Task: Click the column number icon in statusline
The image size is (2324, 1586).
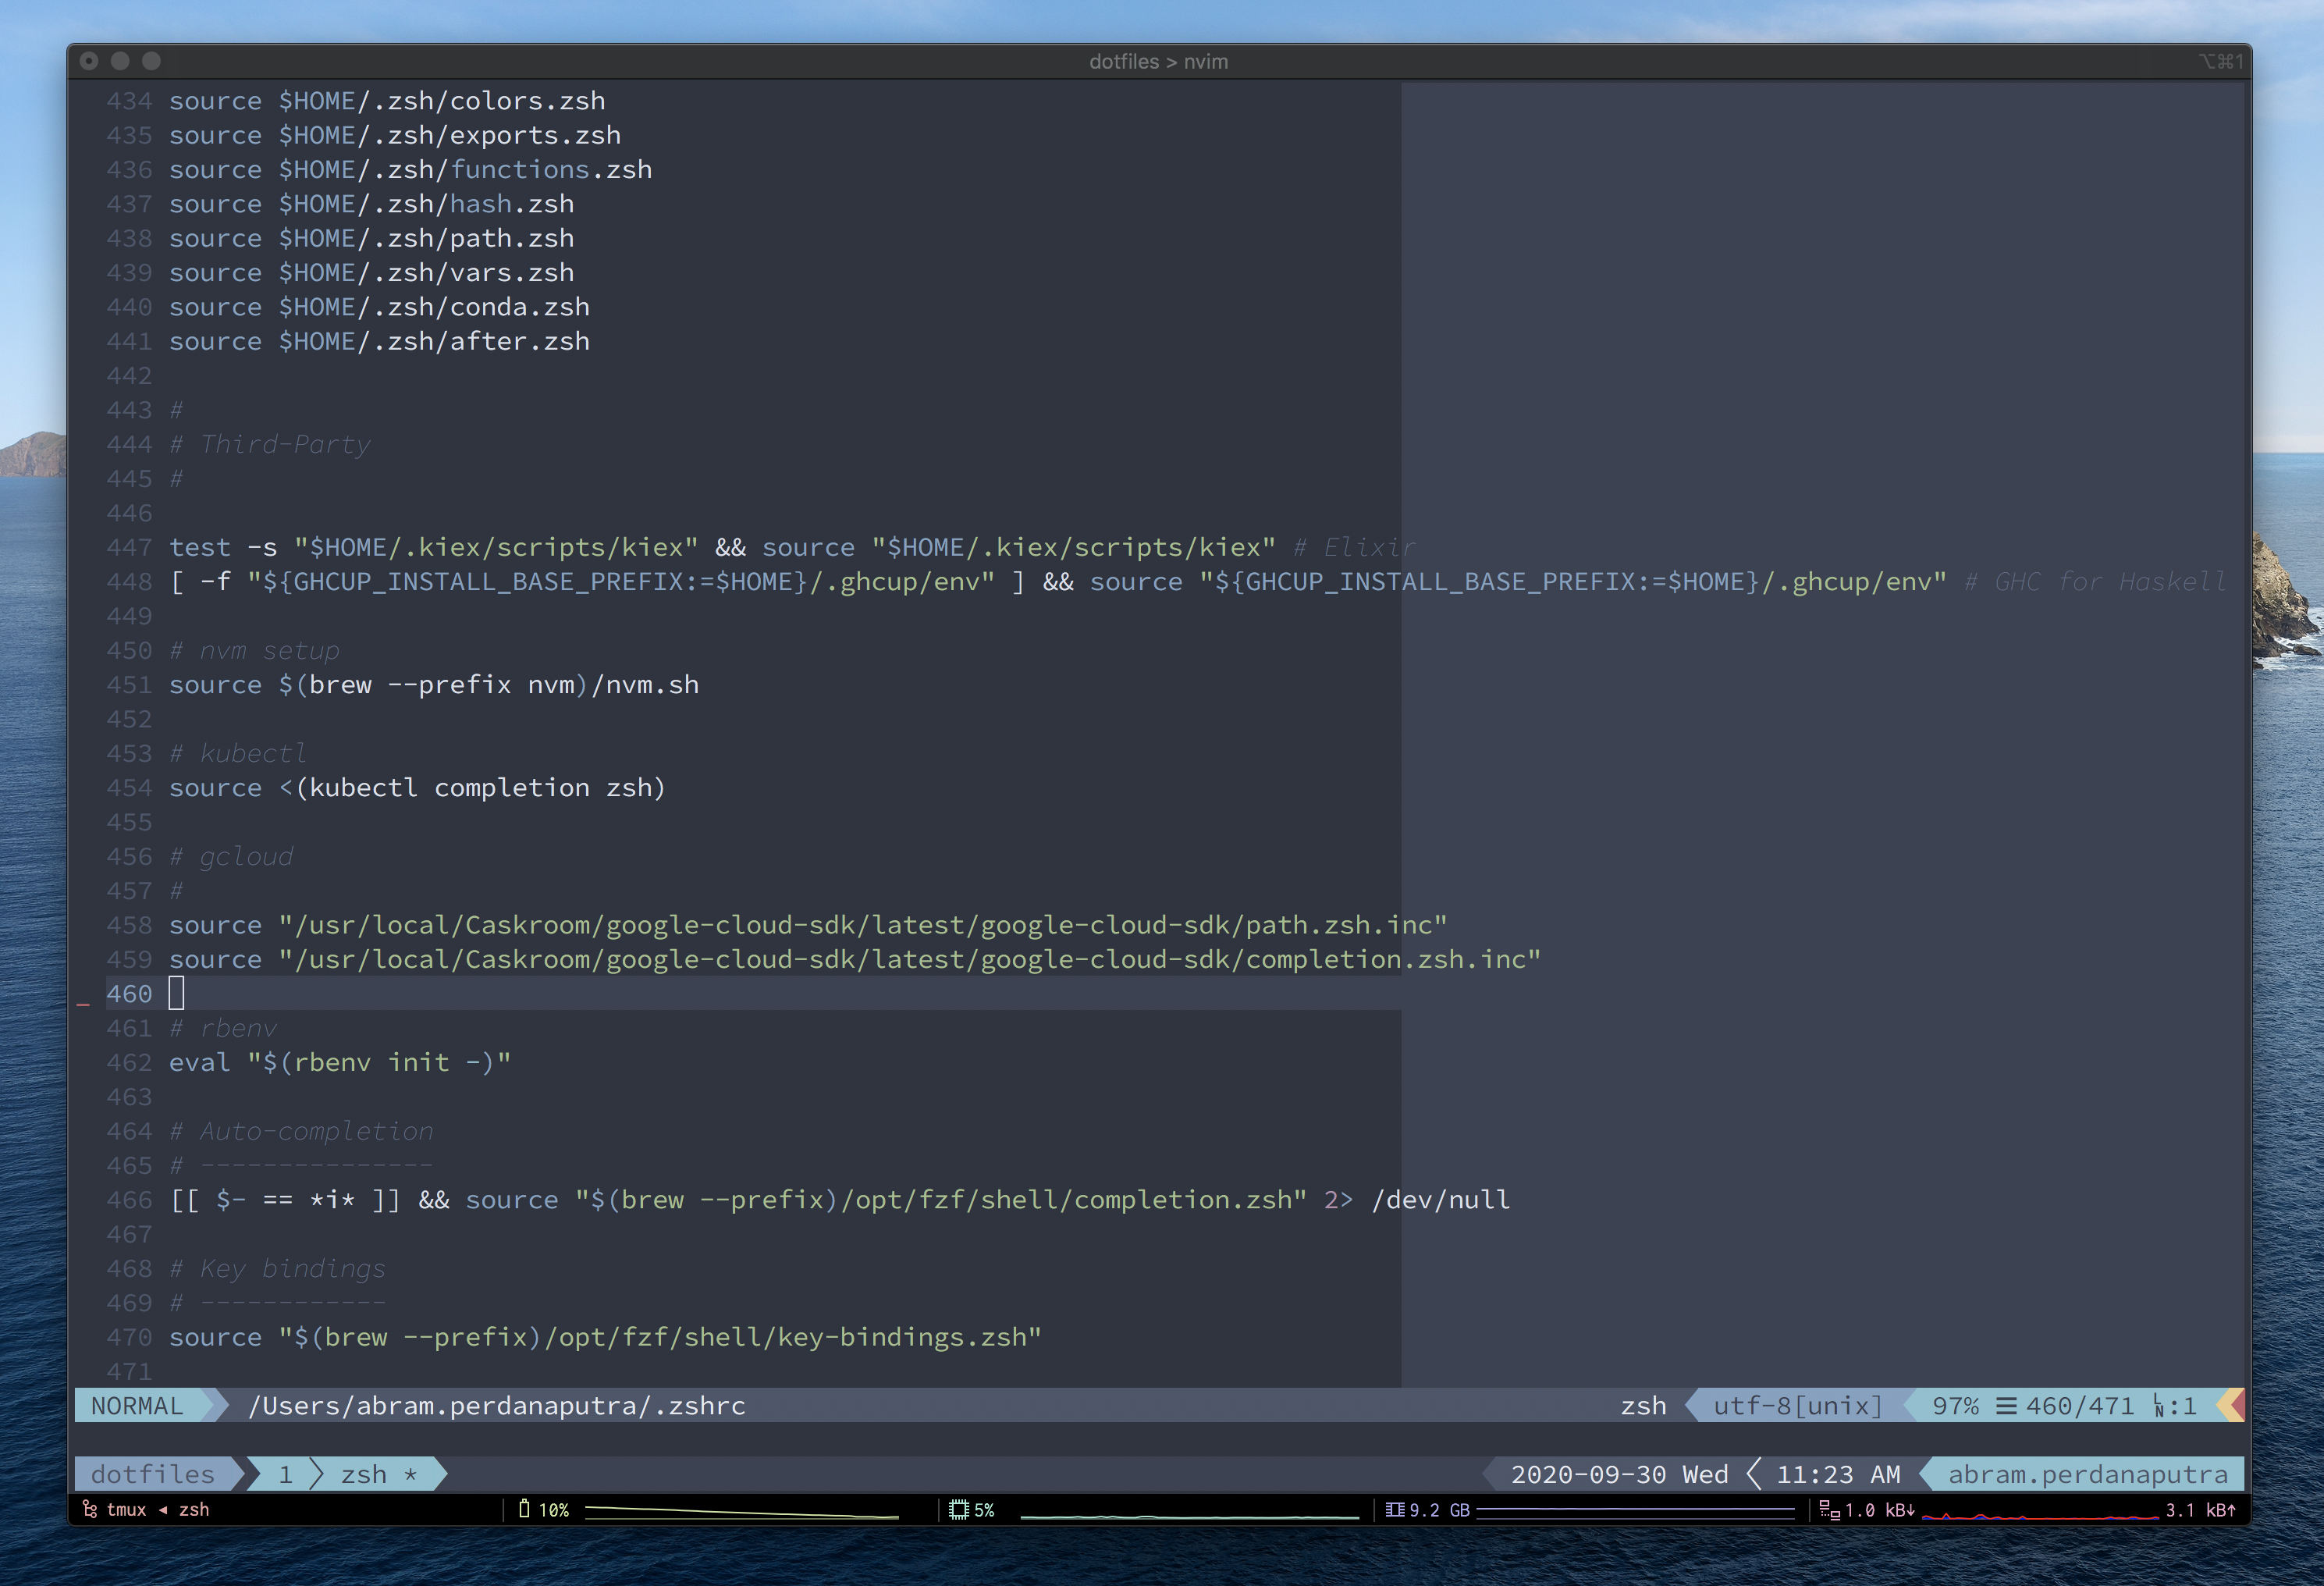Action: [x=2160, y=1406]
